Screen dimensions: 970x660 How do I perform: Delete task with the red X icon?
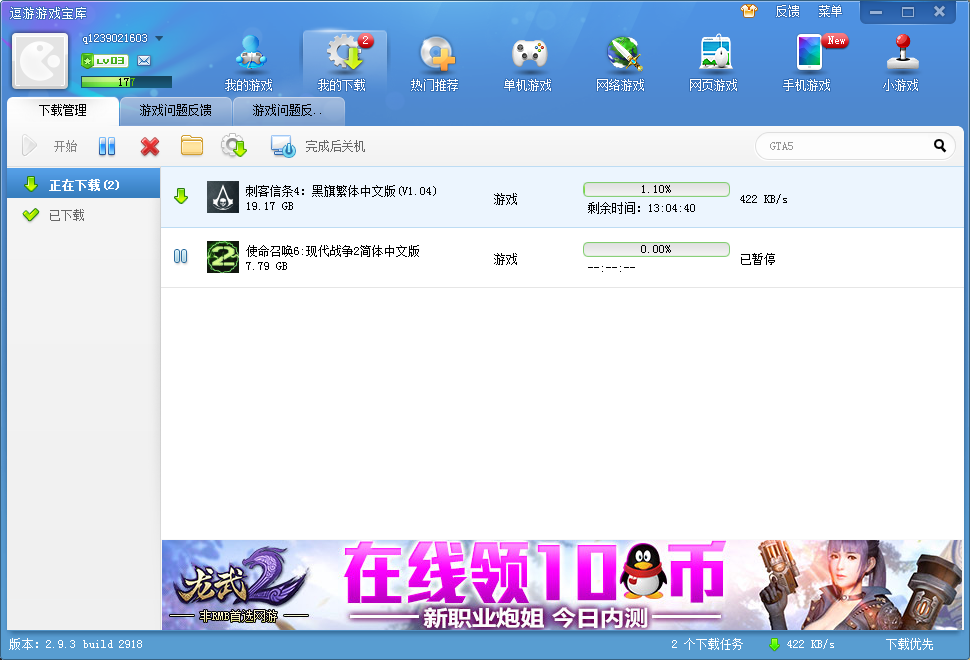[x=150, y=146]
